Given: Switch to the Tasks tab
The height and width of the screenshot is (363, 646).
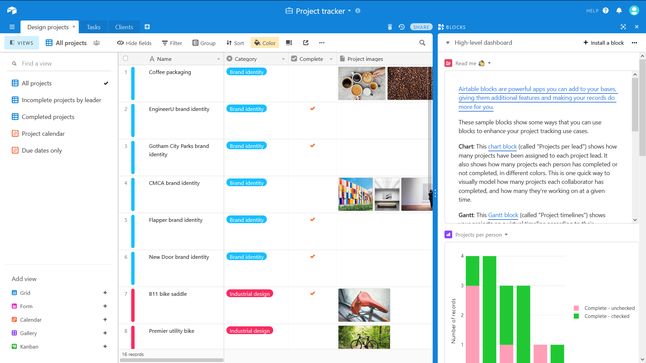Looking at the screenshot, I should point(94,27).
